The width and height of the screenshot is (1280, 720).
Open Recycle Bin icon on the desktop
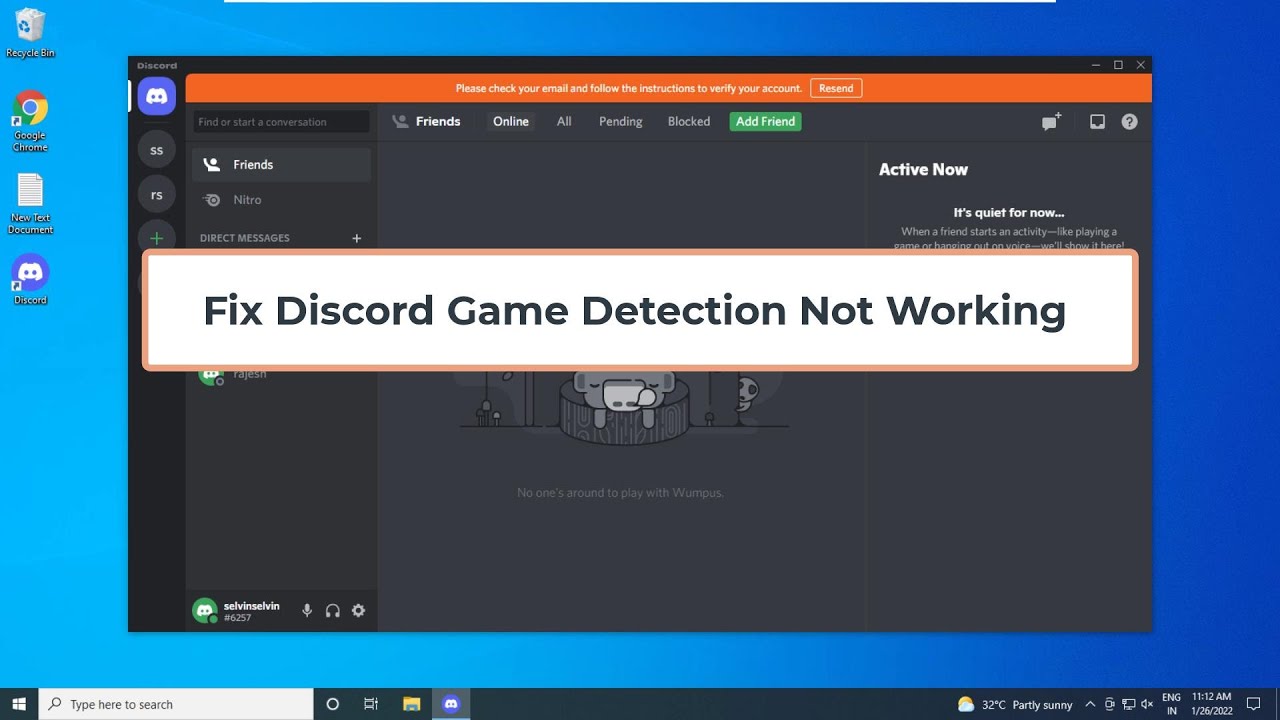[30, 33]
